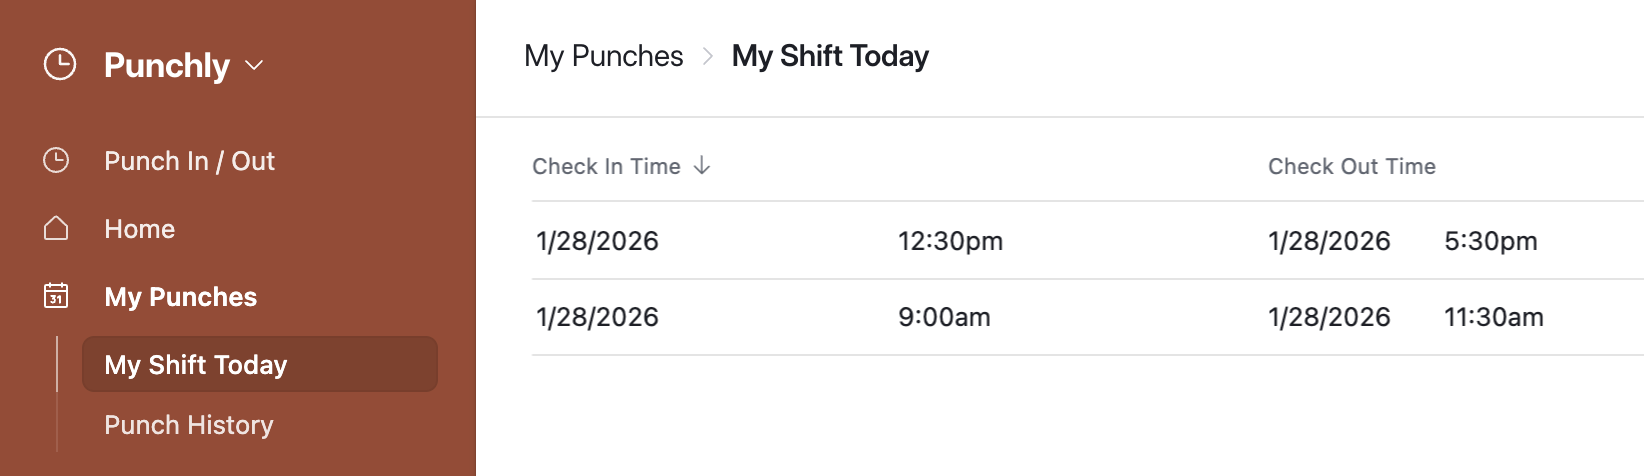
Task: Click the 11:30am check-out time cell
Action: [x=1493, y=317]
